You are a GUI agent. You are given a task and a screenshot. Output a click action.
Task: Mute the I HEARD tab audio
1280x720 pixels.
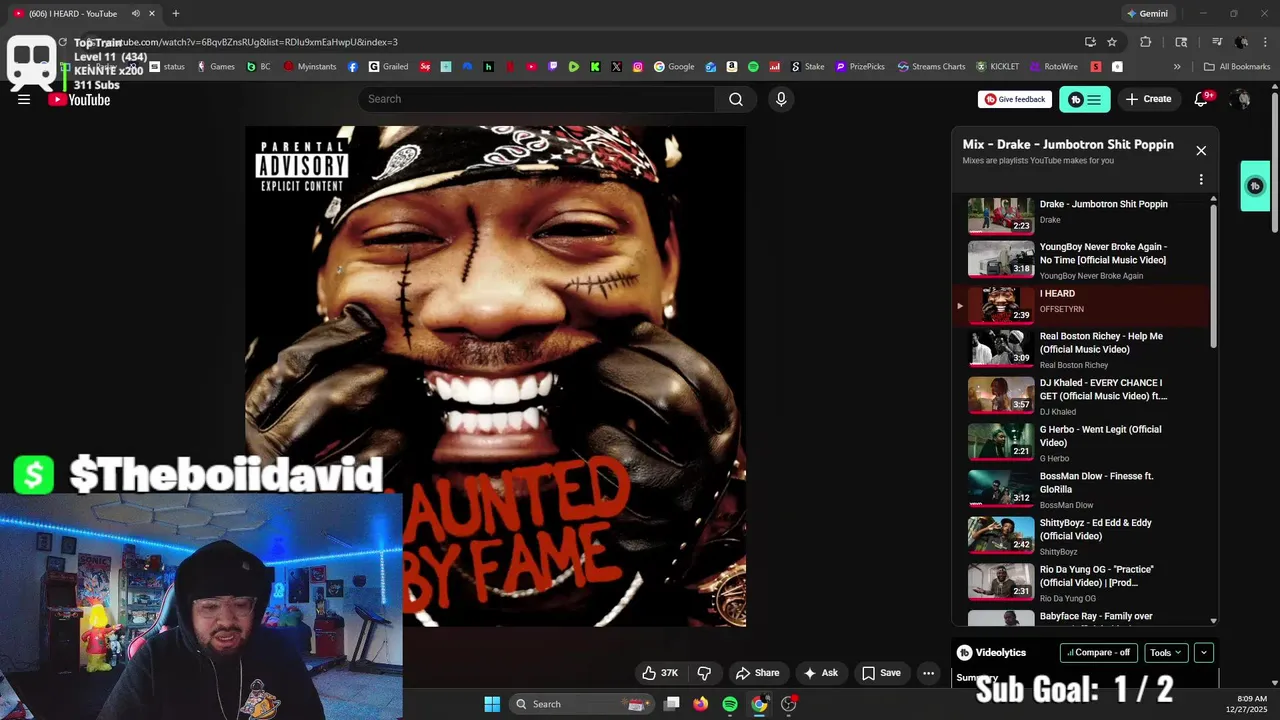pyautogui.click(x=135, y=13)
